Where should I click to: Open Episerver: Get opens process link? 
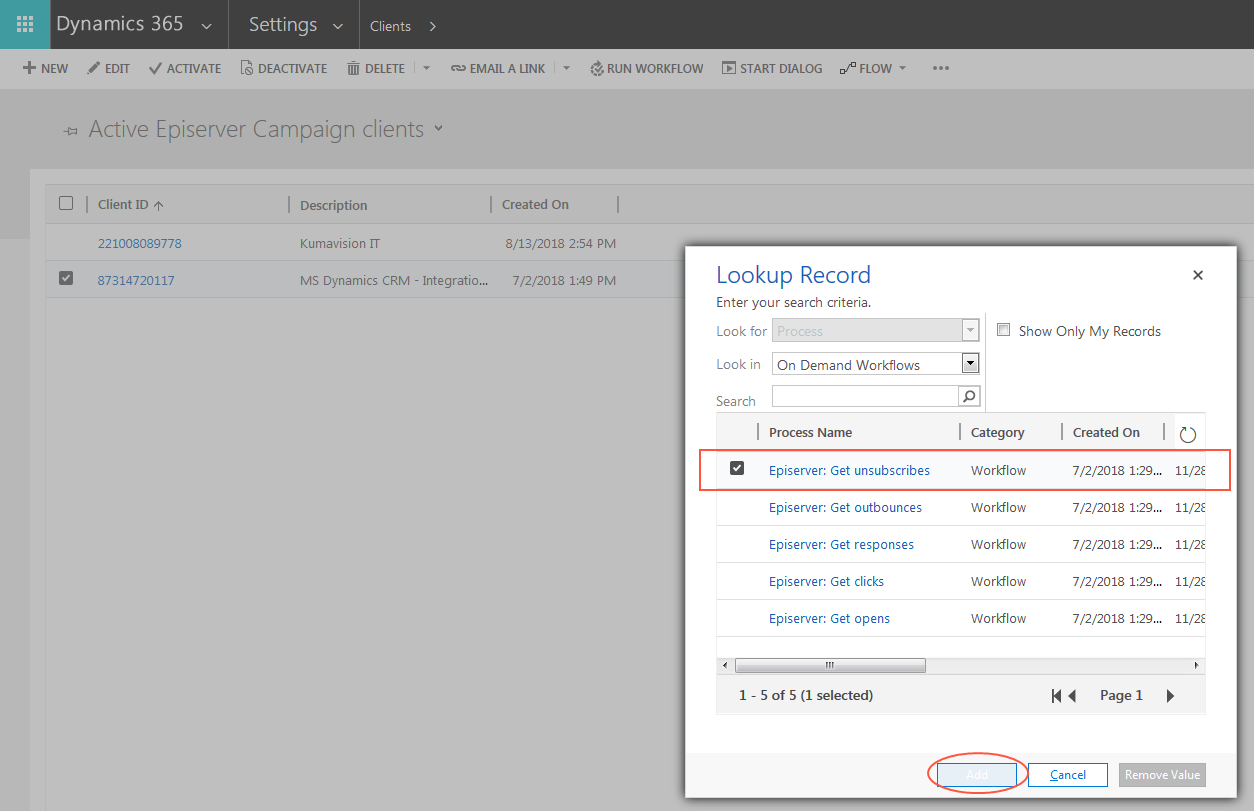point(829,618)
